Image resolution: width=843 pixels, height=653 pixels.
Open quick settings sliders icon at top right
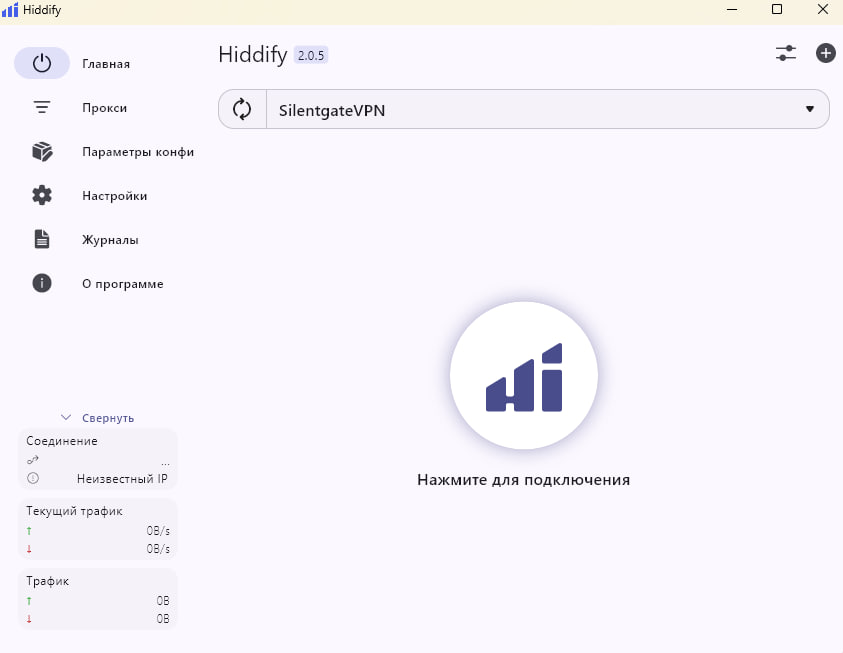point(785,53)
